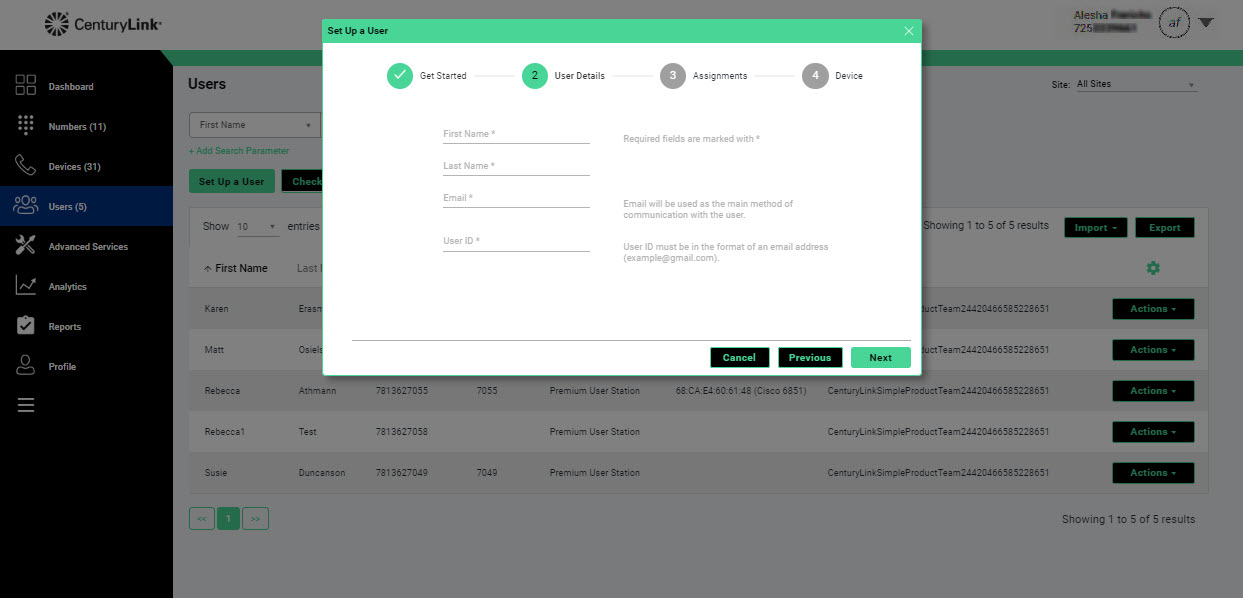Click the Dashboard grid icon in sidebar
1243x598 pixels.
coord(26,86)
